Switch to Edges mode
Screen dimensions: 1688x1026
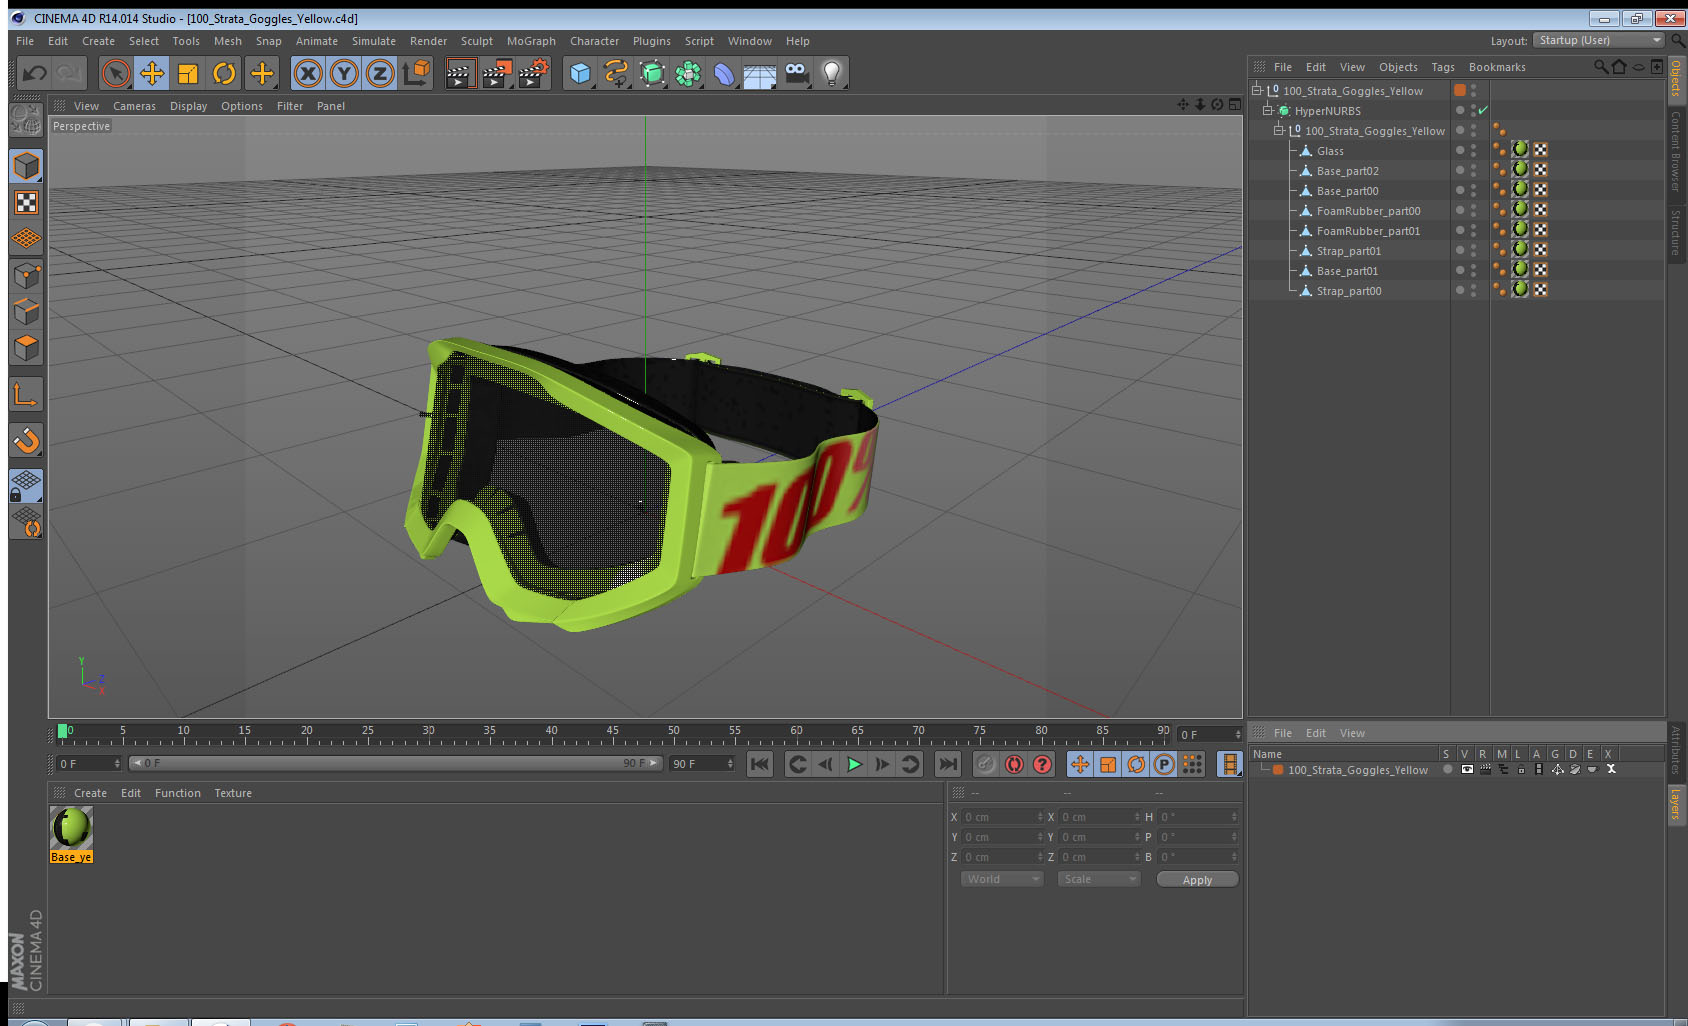(x=27, y=311)
